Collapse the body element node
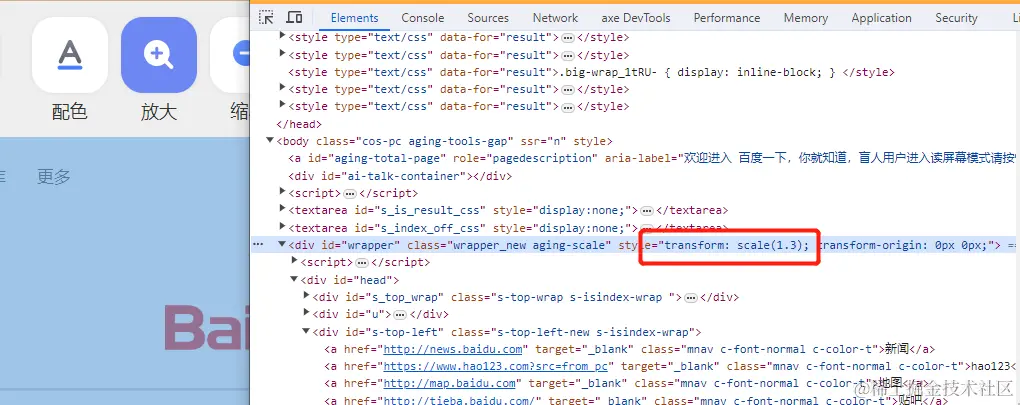The width and height of the screenshot is (1020, 405). point(270,140)
